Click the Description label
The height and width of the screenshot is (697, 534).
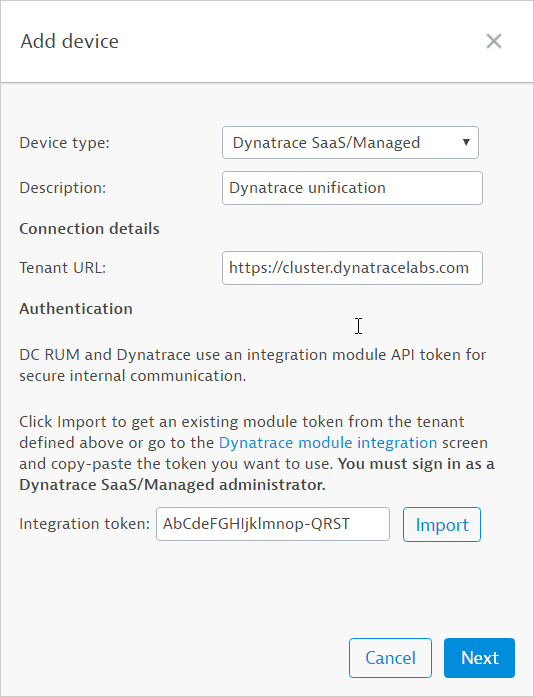pos(63,188)
